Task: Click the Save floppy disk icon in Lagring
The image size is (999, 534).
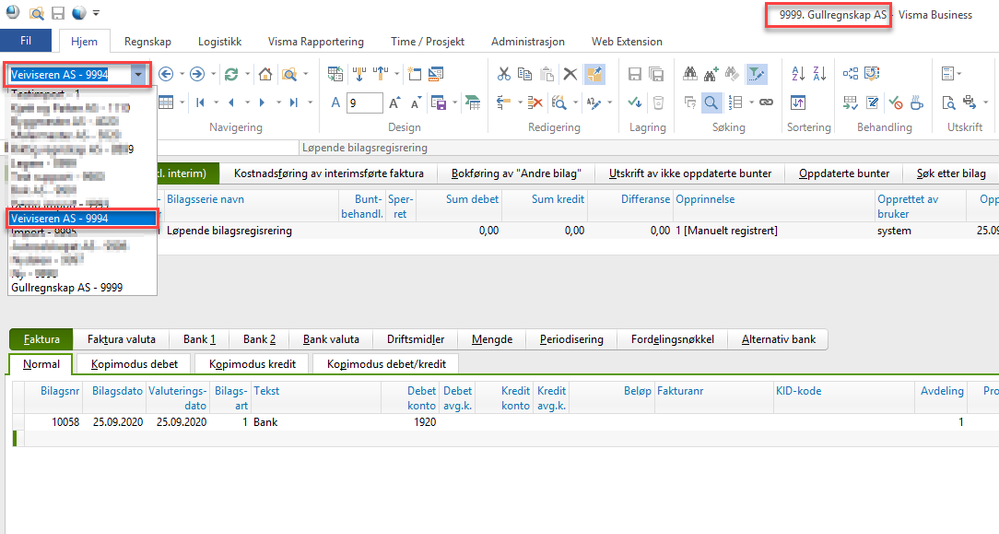Action: (634, 74)
